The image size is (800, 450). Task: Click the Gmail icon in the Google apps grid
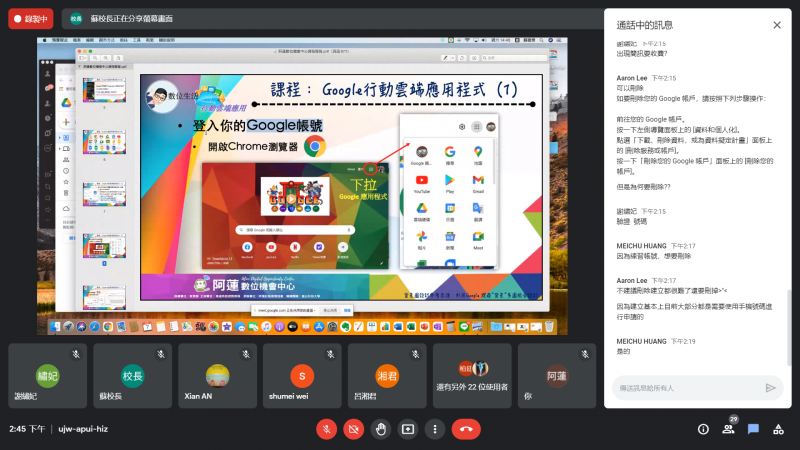coord(478,180)
